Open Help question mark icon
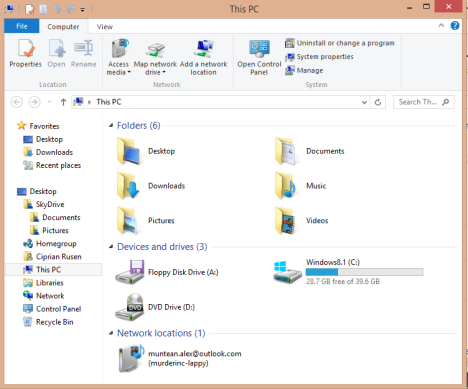 coord(455,25)
